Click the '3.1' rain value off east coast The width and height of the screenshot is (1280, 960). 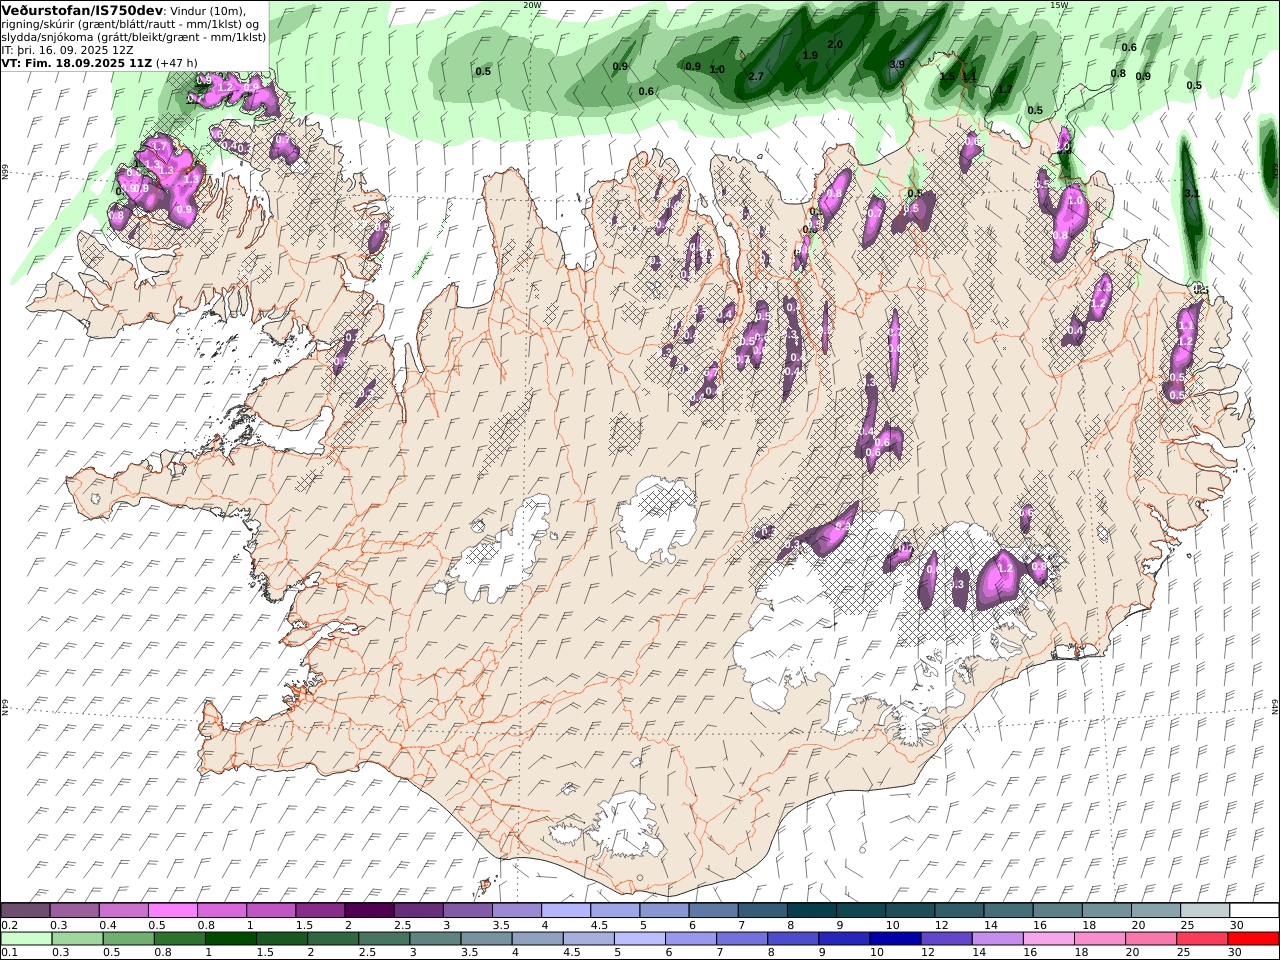[x=1191, y=193]
